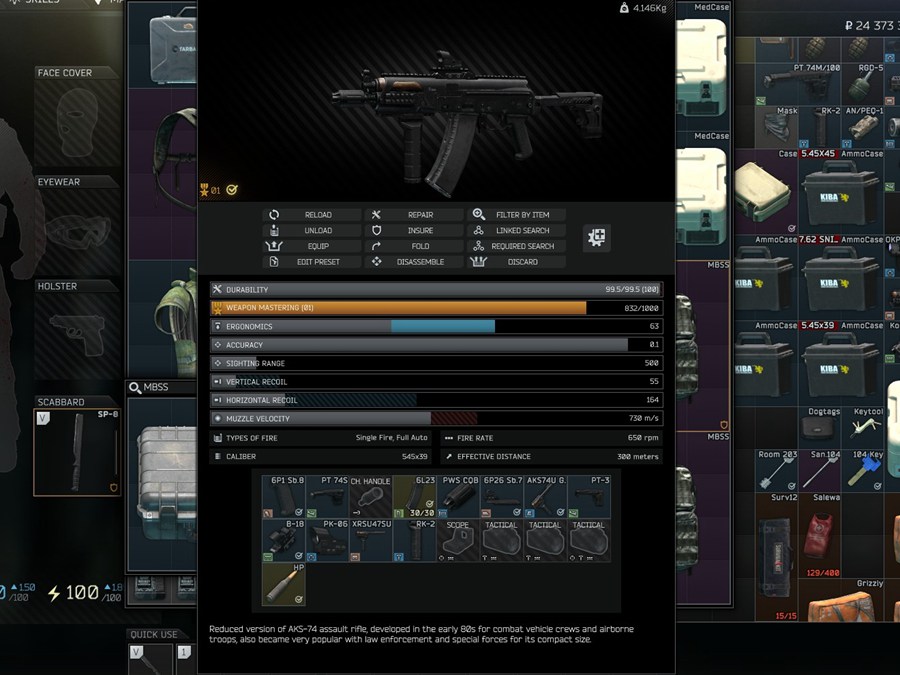900x675 pixels.
Task: Run a LINKED SEARCH for this weapon
Action: click(517, 230)
